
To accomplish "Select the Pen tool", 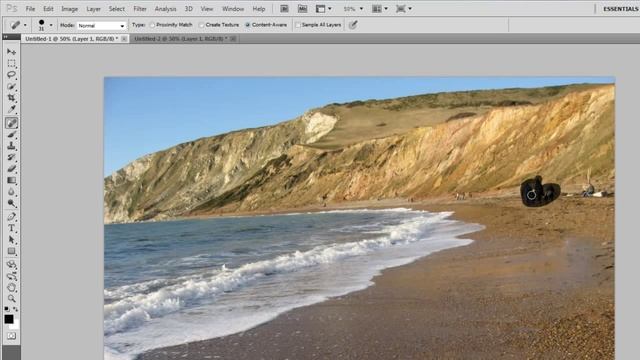I will point(11,217).
